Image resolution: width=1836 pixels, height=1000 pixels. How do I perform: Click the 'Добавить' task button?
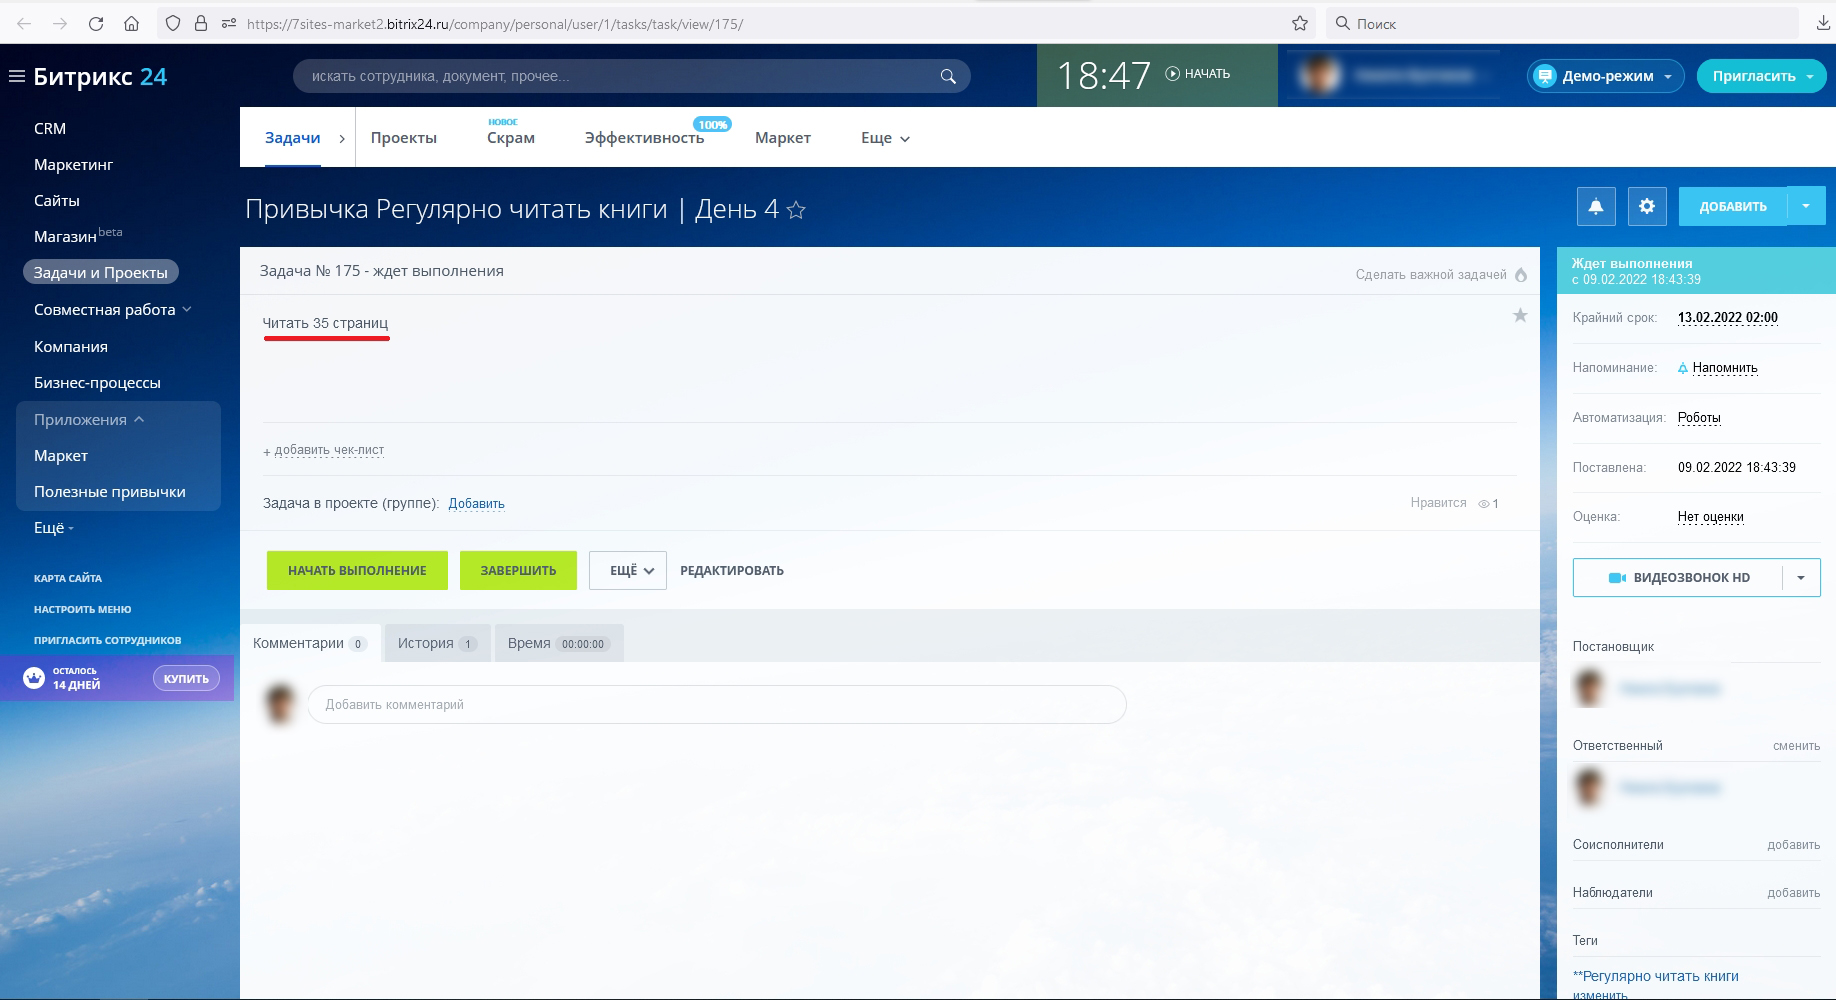point(1733,206)
